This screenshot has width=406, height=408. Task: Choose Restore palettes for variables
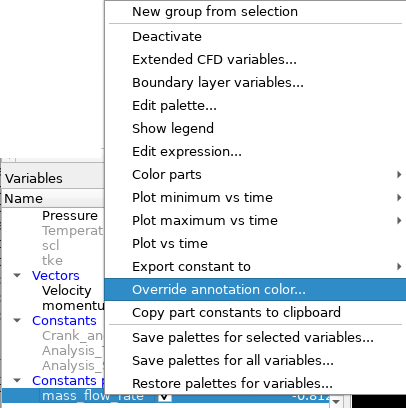pos(255,383)
